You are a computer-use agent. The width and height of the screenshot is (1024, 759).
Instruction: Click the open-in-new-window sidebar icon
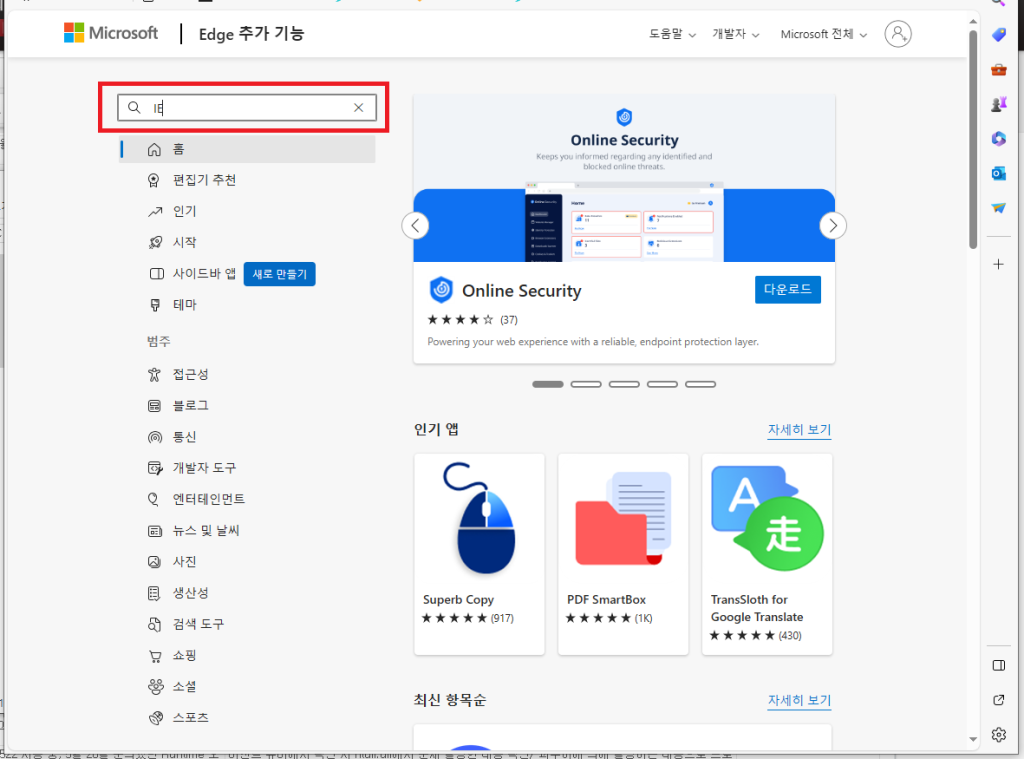coord(999,700)
